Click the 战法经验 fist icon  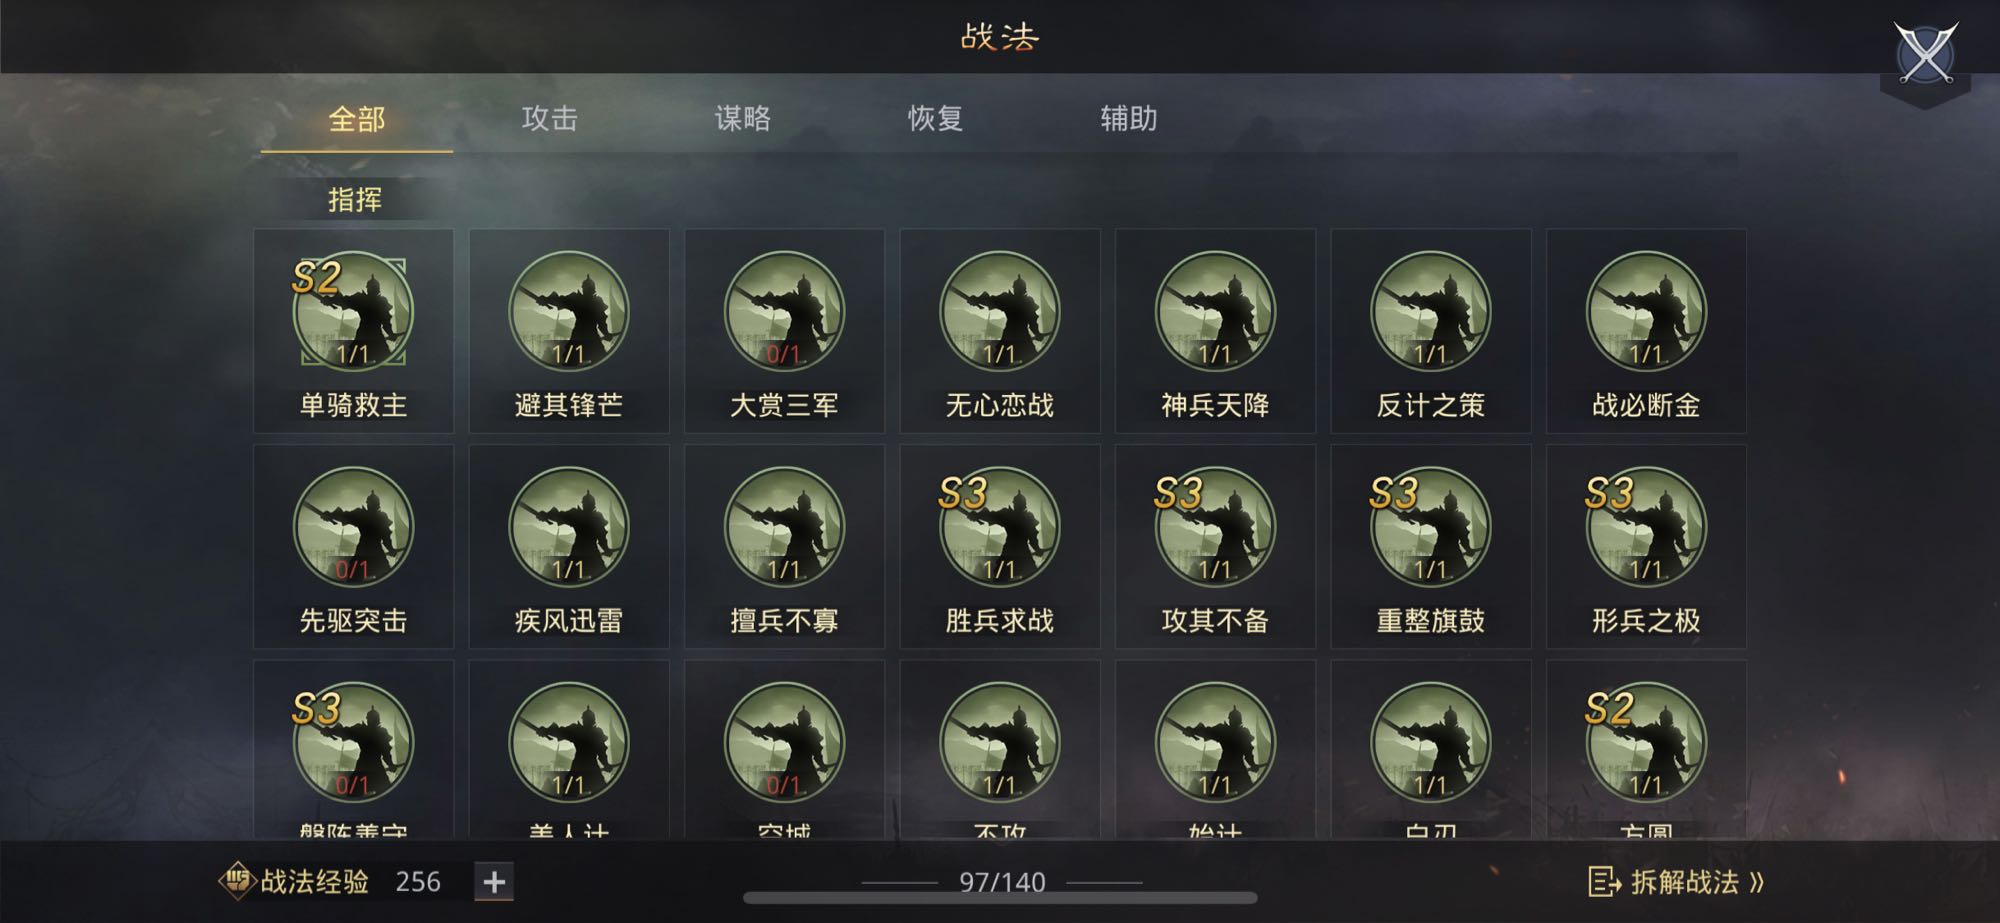tap(237, 881)
